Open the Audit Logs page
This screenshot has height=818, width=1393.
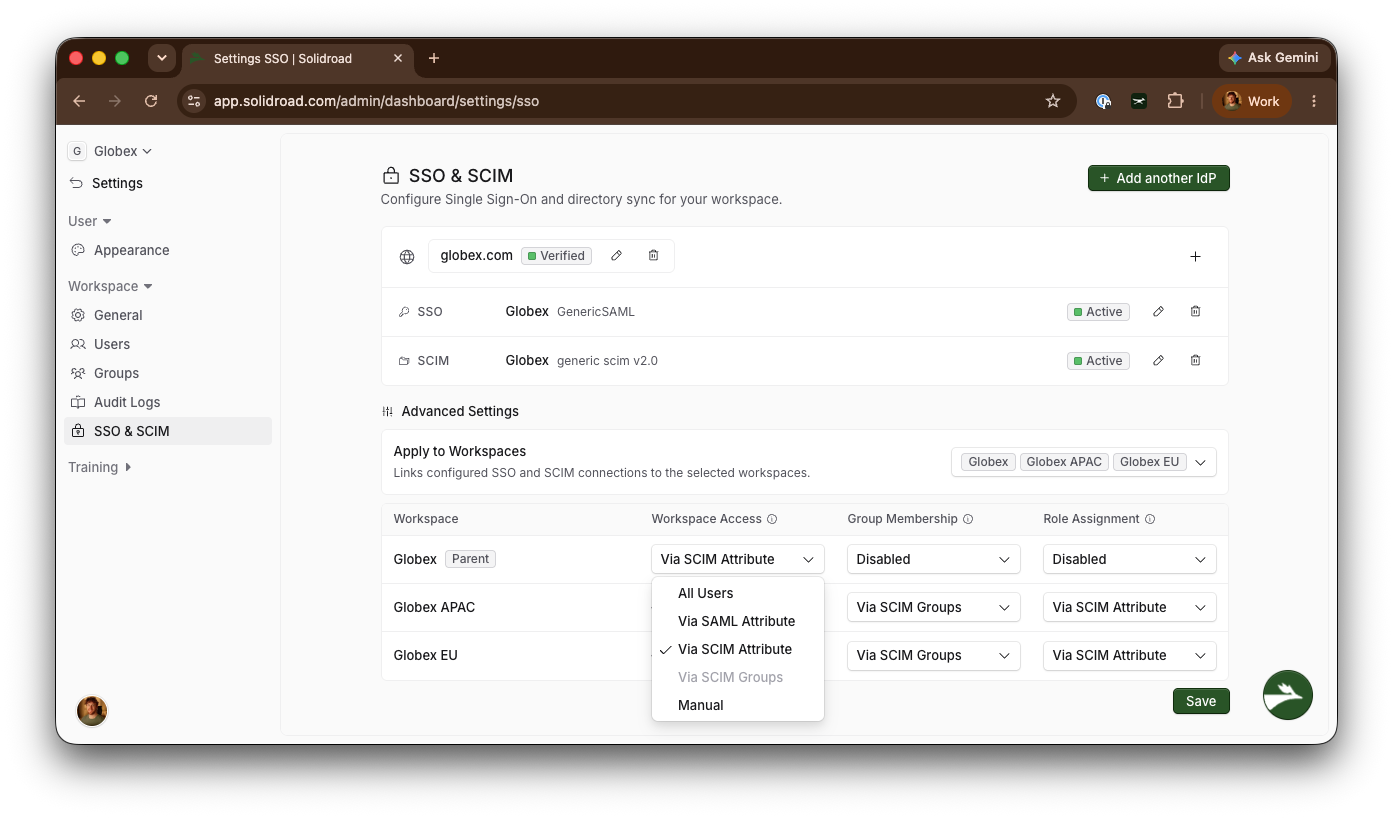coord(168,402)
